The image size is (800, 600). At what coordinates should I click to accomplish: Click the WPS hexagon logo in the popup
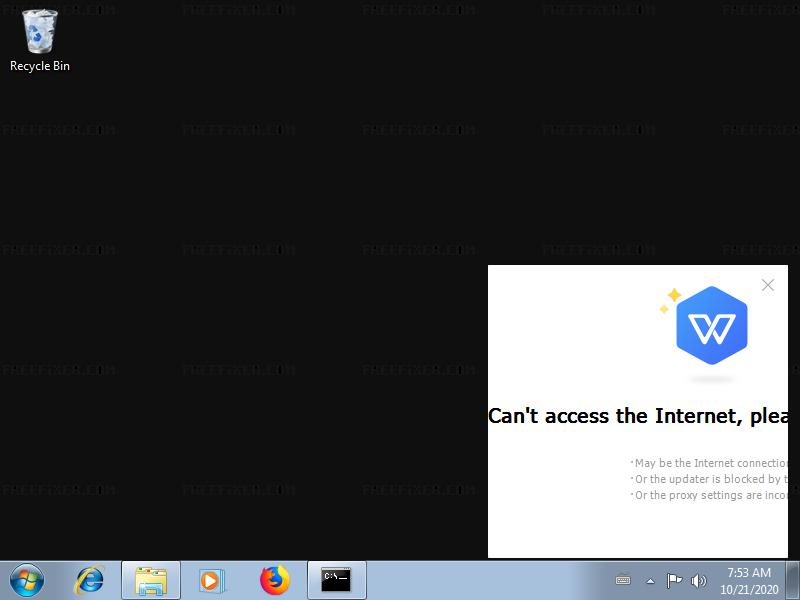712,326
